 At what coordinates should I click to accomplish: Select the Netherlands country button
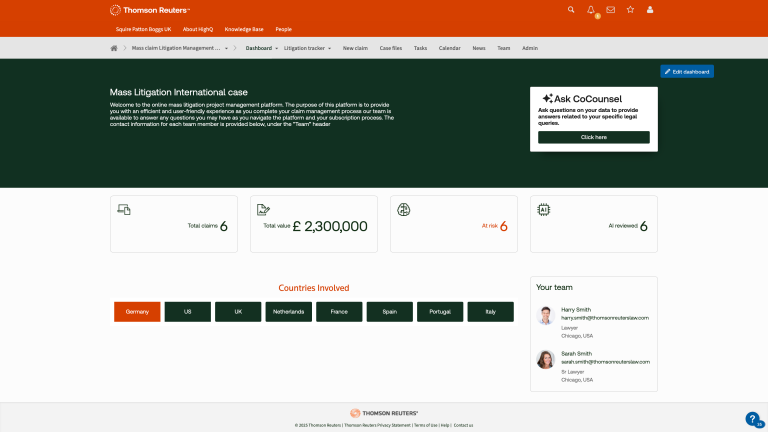tap(288, 312)
